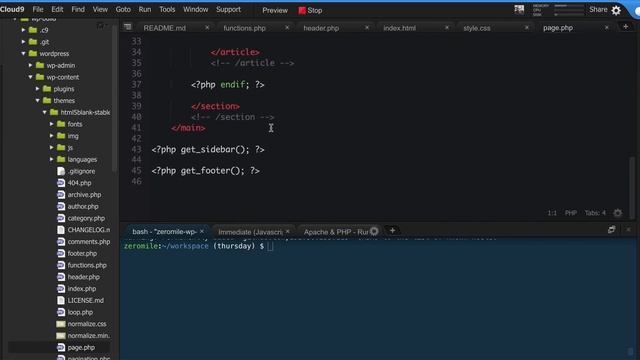Image resolution: width=640 pixels, height=360 pixels.
Task: Open the Support menu
Action: 228,9
